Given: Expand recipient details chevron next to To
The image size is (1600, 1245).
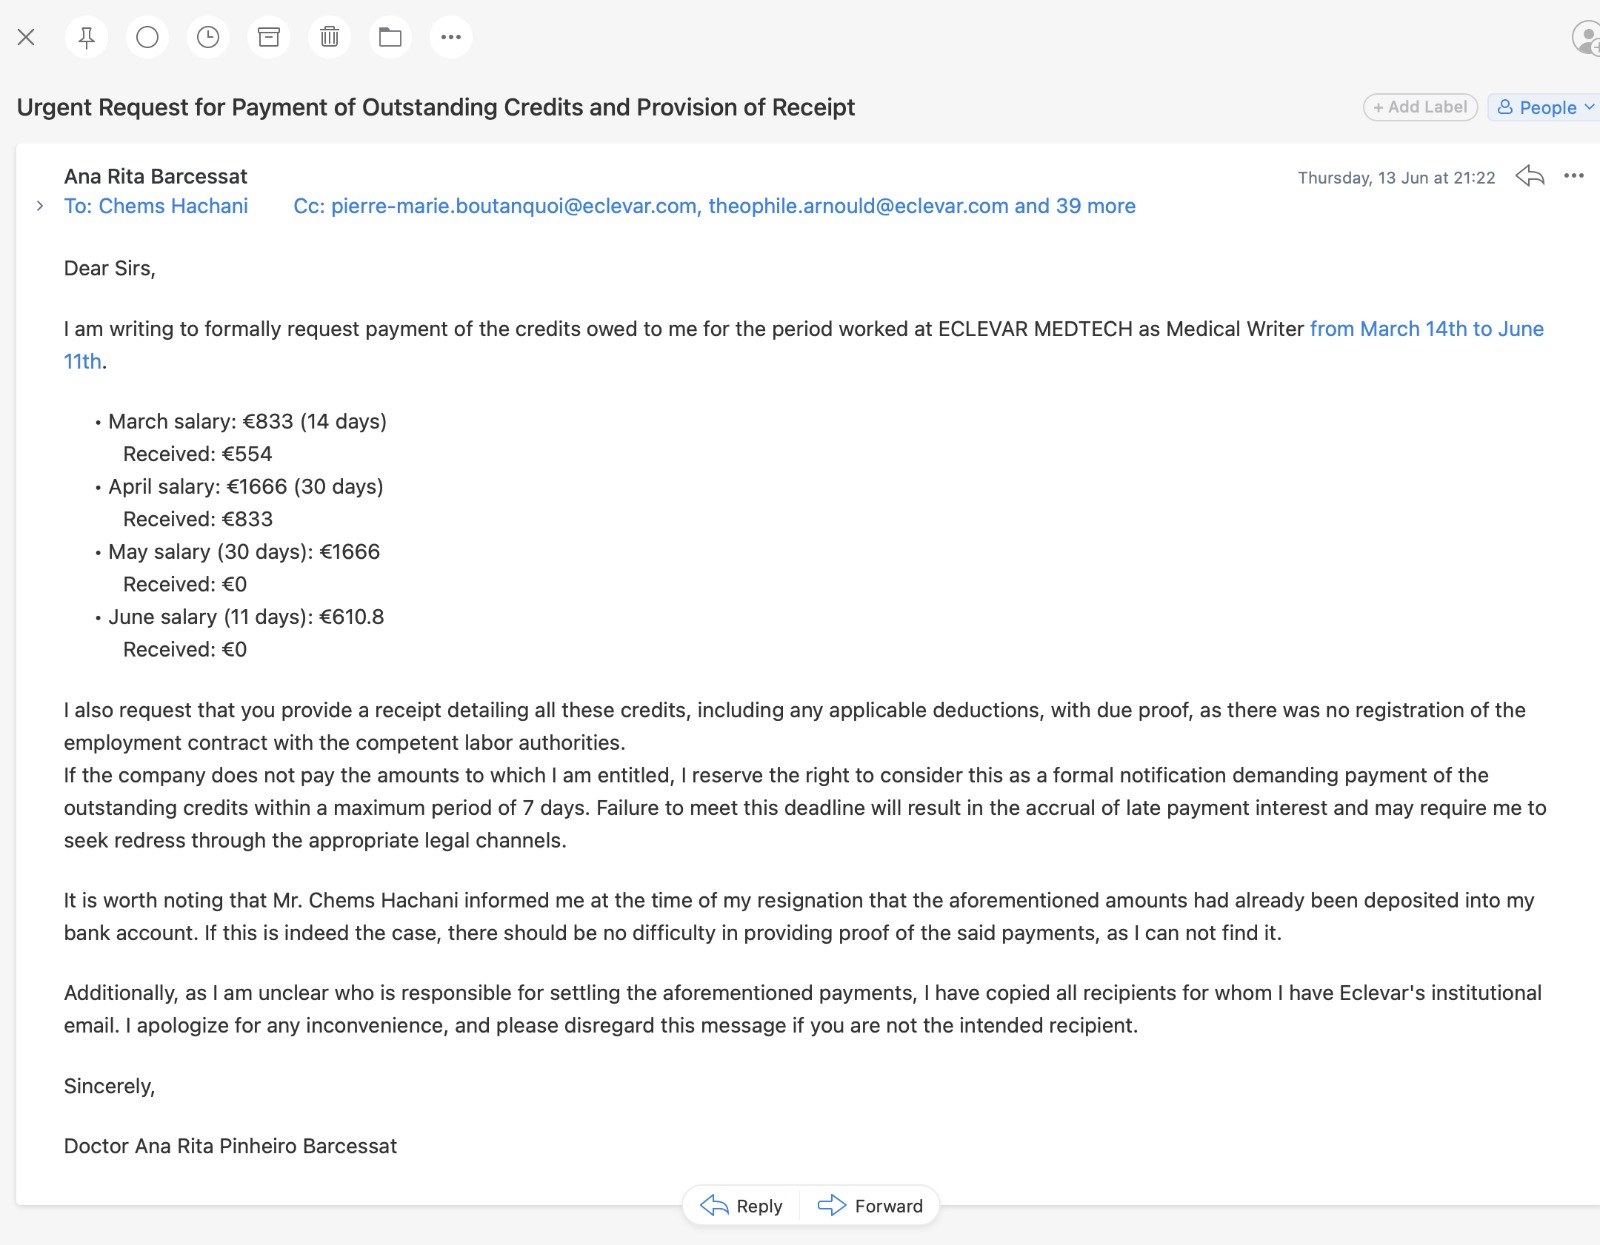Looking at the screenshot, I should (40, 206).
